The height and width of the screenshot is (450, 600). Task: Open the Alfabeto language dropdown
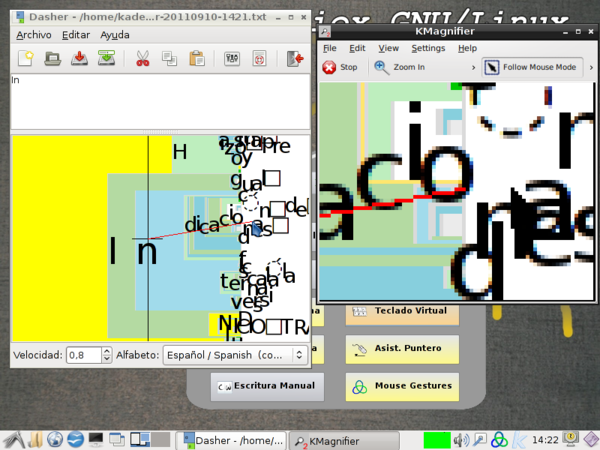235,355
